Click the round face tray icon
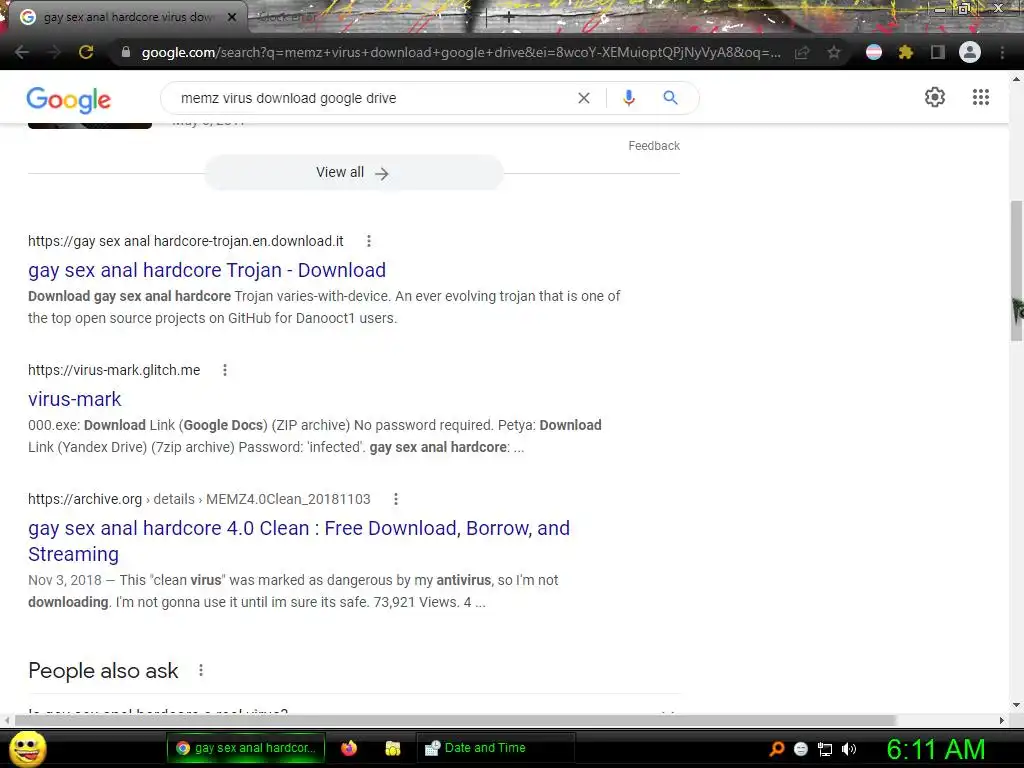 tap(801, 749)
